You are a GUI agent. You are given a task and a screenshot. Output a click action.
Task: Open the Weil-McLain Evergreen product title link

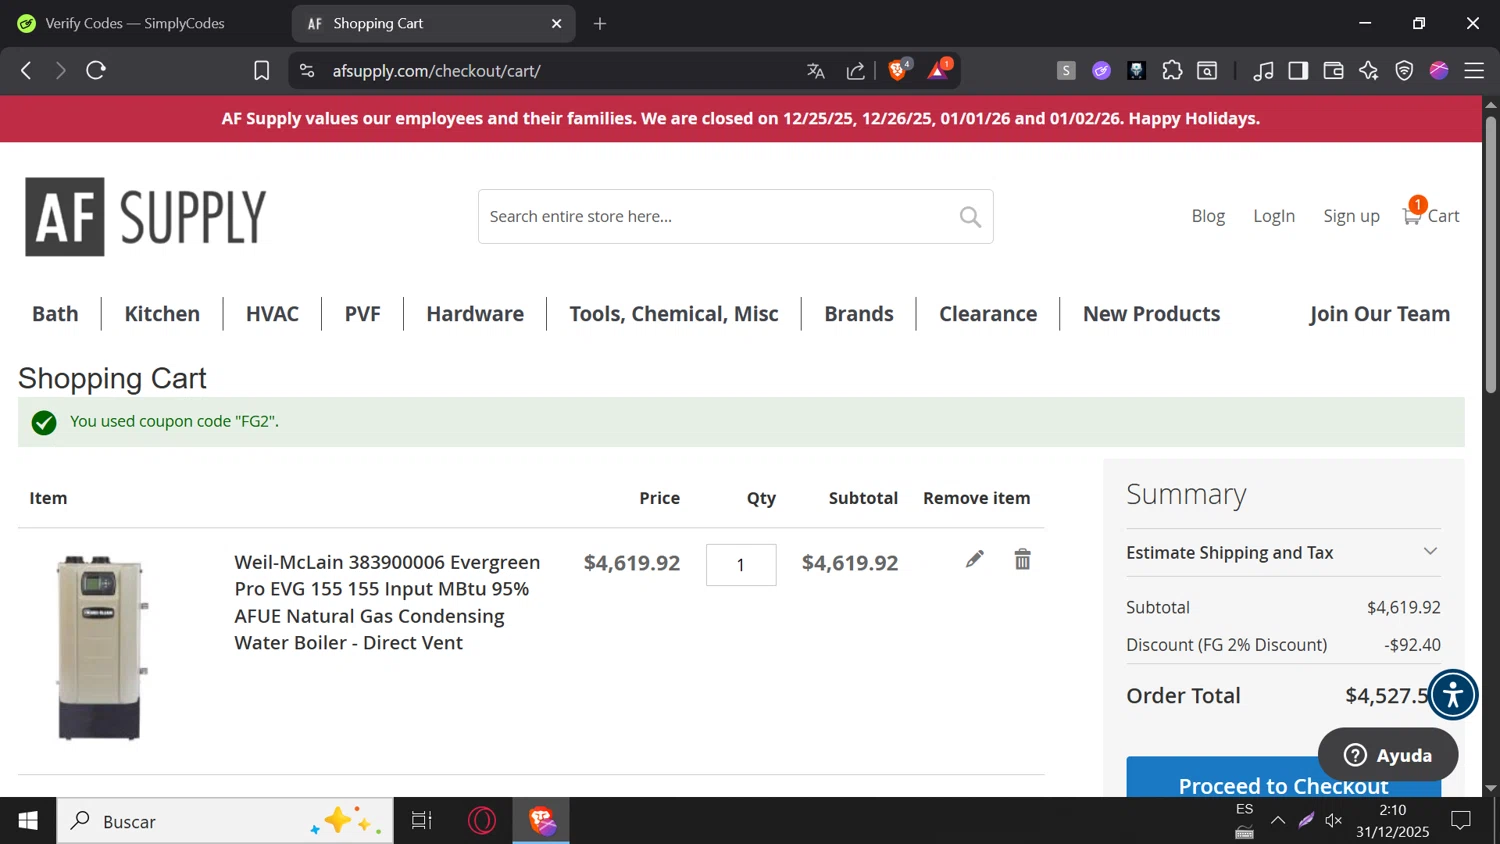click(x=387, y=603)
